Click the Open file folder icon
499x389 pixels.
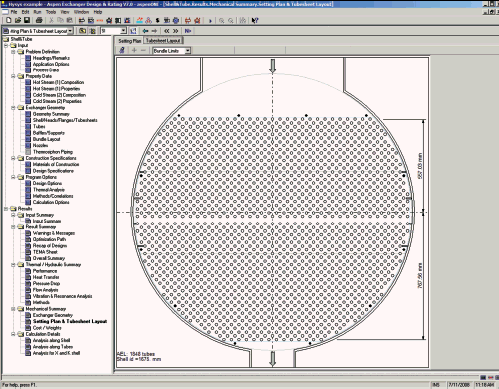[x=18, y=20]
